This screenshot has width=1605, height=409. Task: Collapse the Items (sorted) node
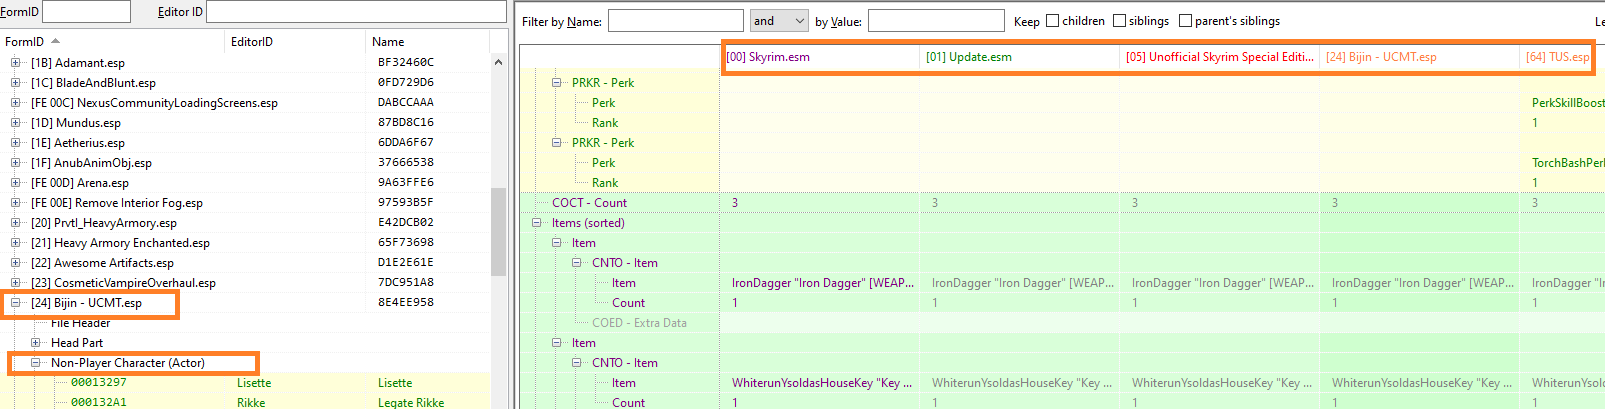point(537,223)
